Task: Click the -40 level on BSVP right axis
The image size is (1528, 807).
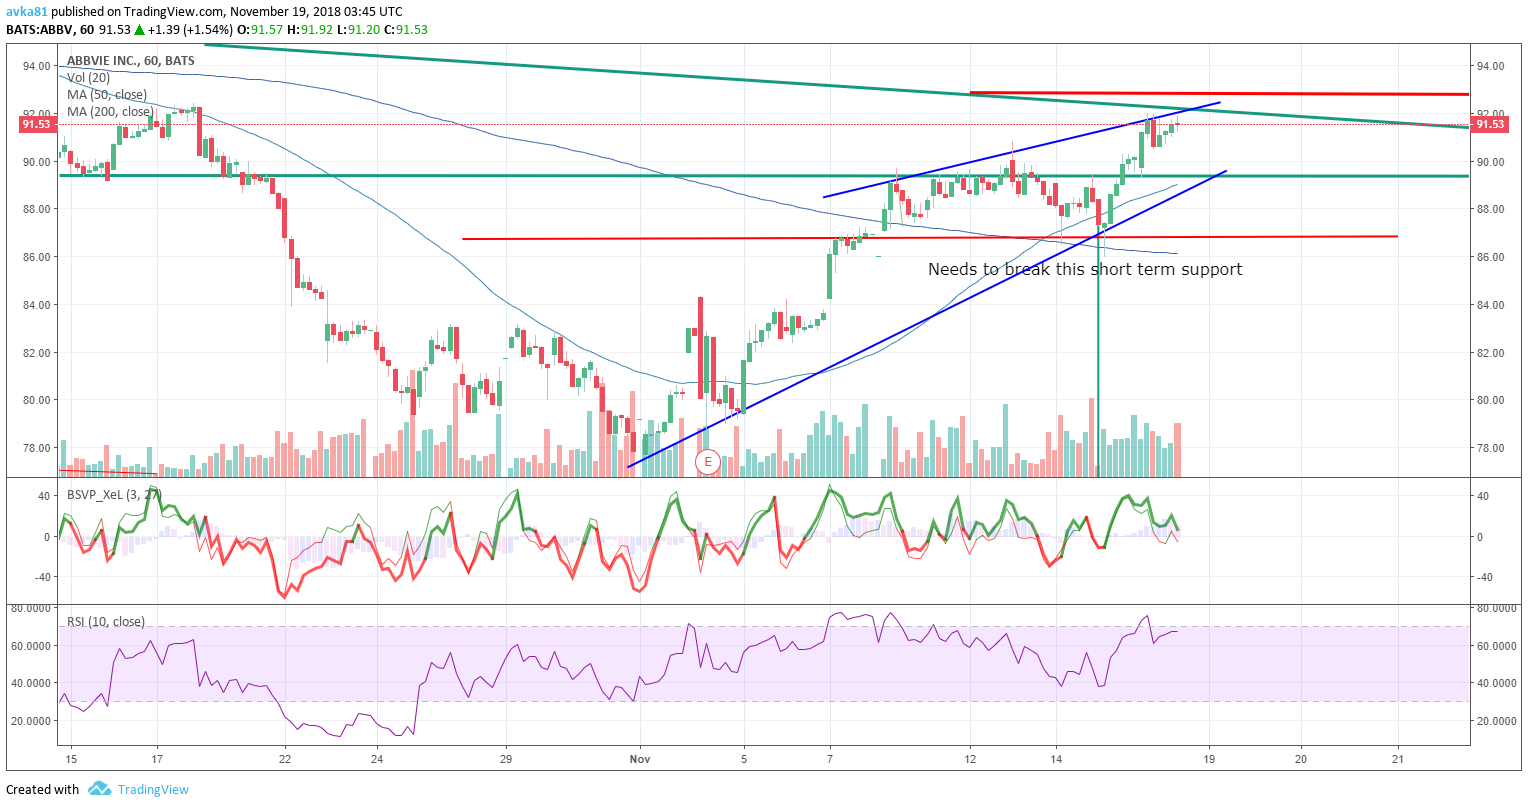Action: point(1486,577)
